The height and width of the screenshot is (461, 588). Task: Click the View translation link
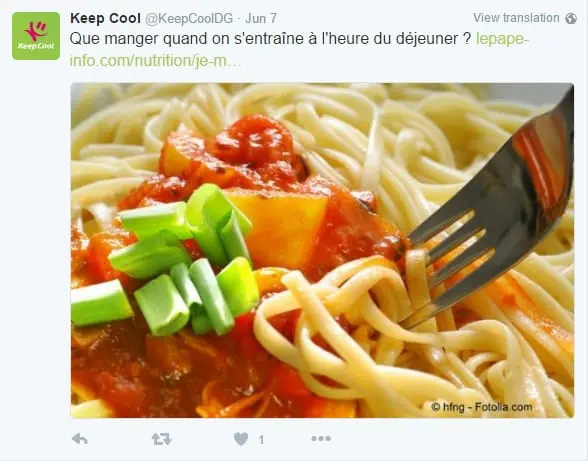(x=516, y=18)
